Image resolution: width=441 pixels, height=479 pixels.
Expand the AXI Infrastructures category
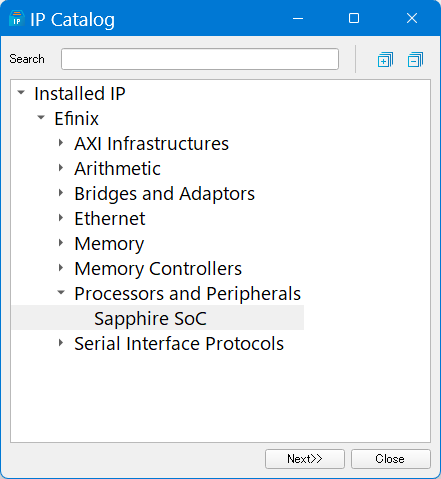pyautogui.click(x=61, y=143)
